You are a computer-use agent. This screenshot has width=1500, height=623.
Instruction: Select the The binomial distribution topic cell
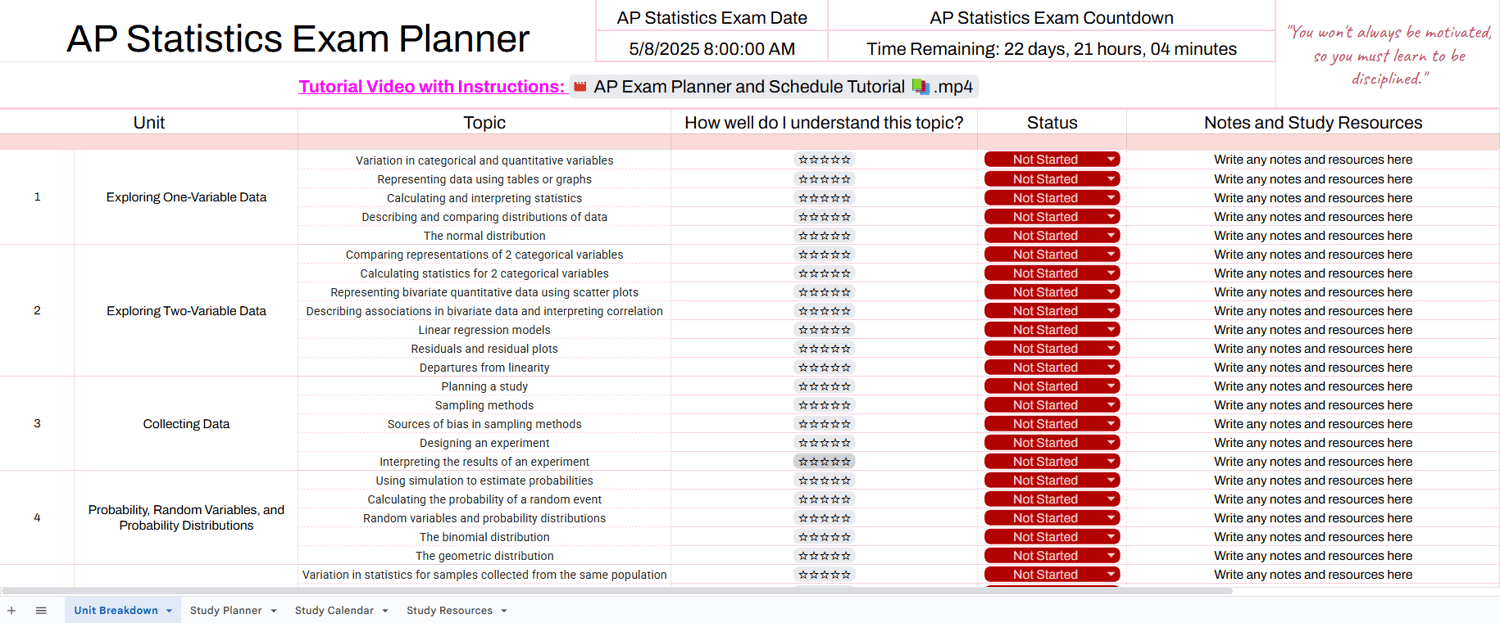tap(484, 537)
